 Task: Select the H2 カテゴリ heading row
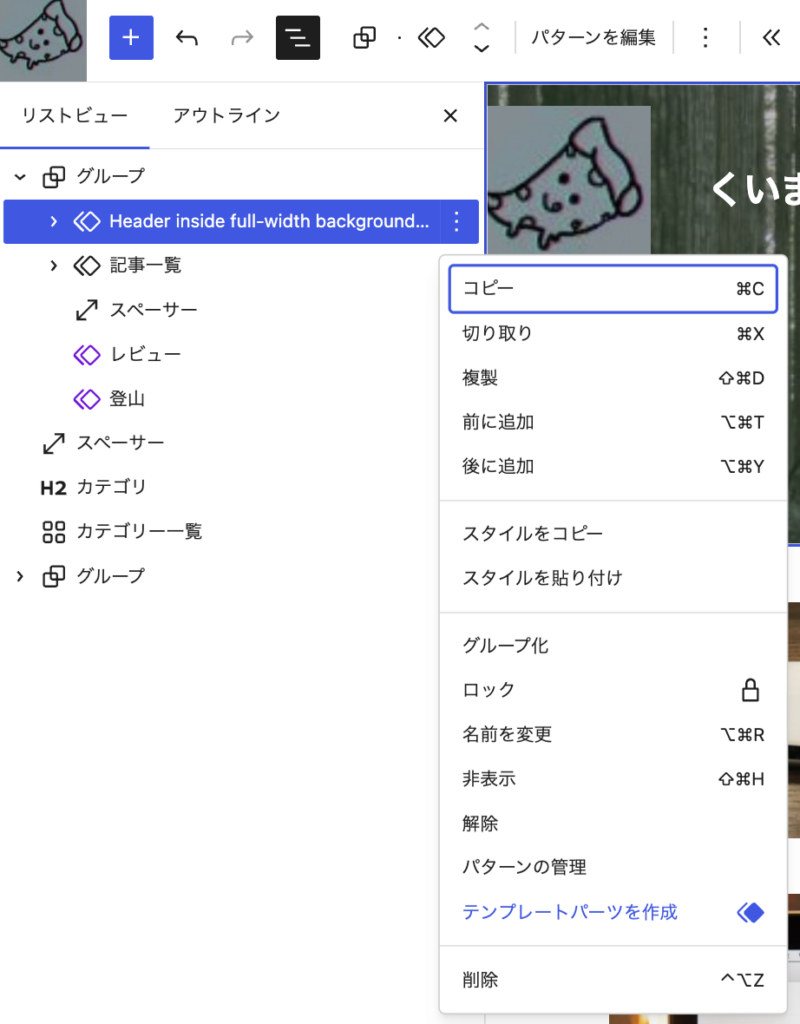coord(241,488)
